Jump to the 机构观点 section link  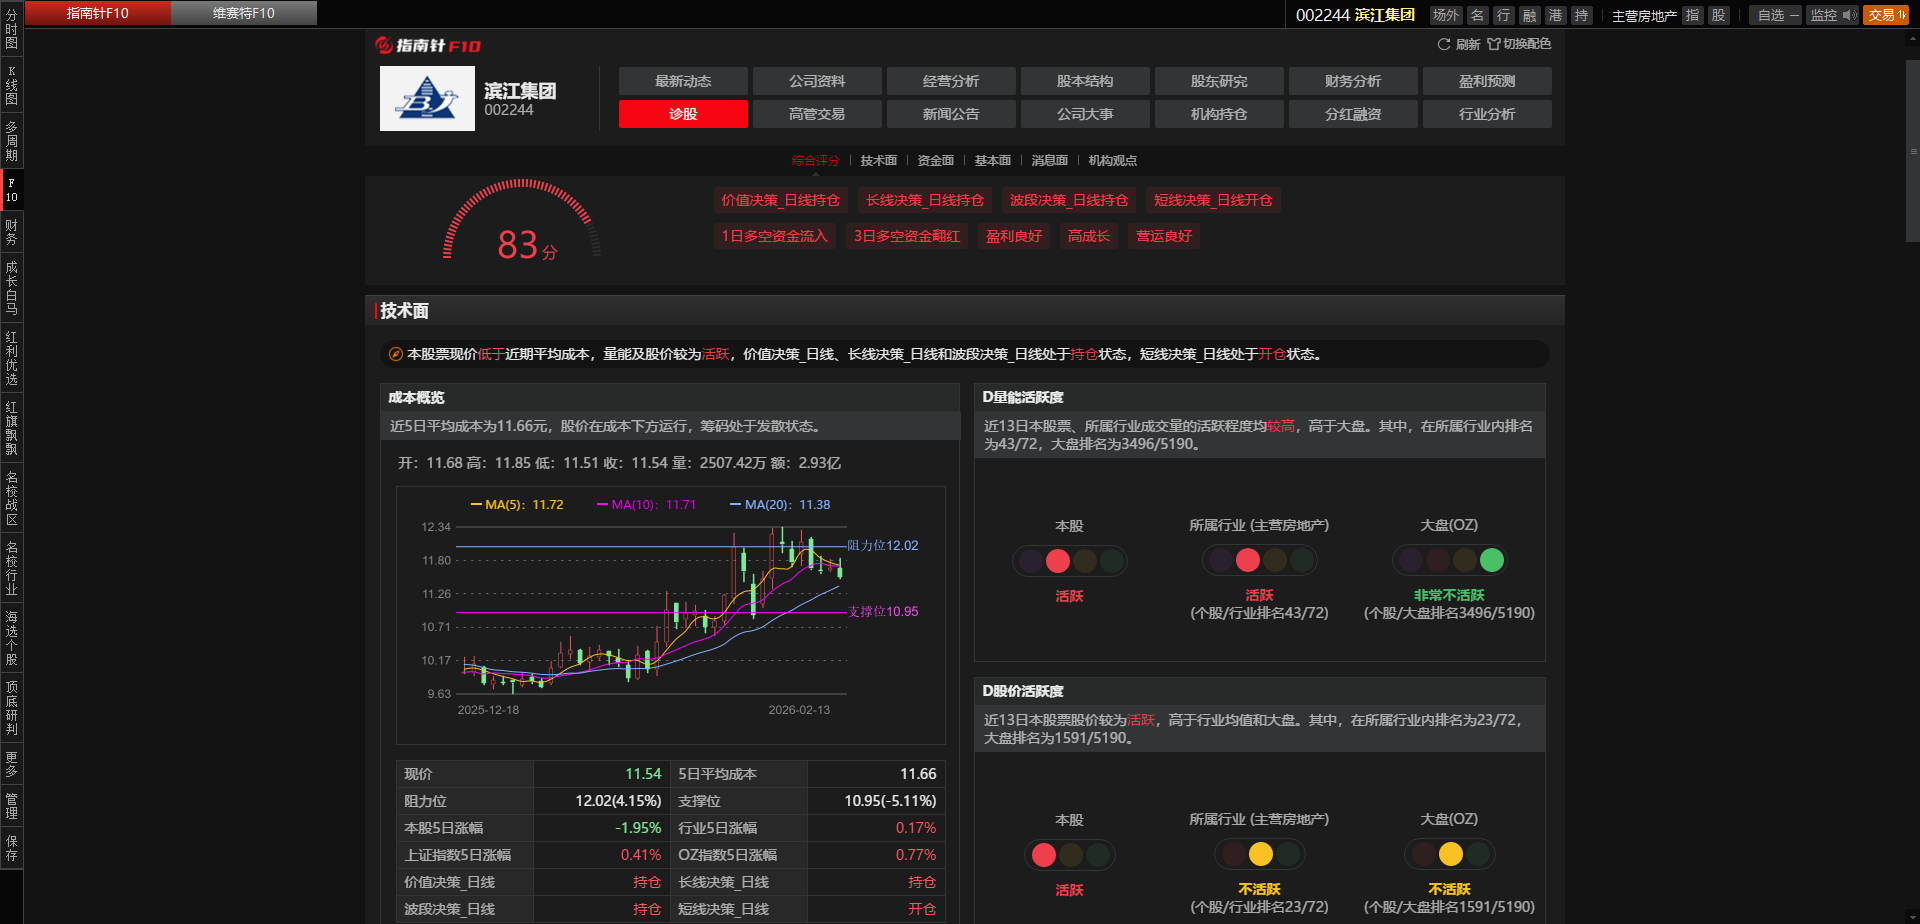pos(1113,161)
